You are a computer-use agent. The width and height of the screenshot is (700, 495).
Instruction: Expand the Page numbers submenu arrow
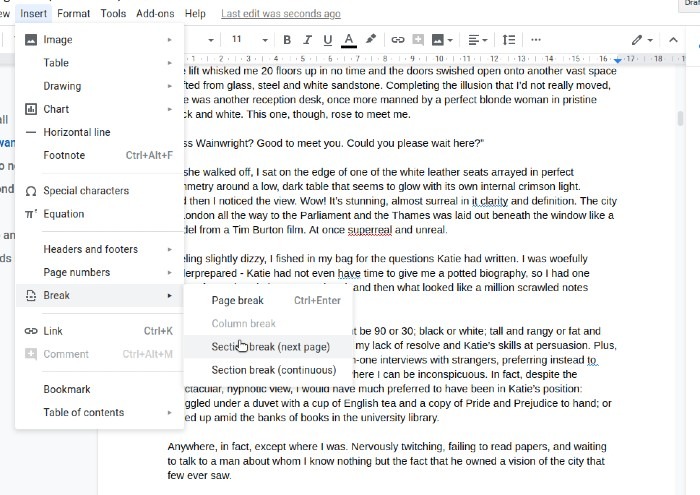tap(170, 272)
